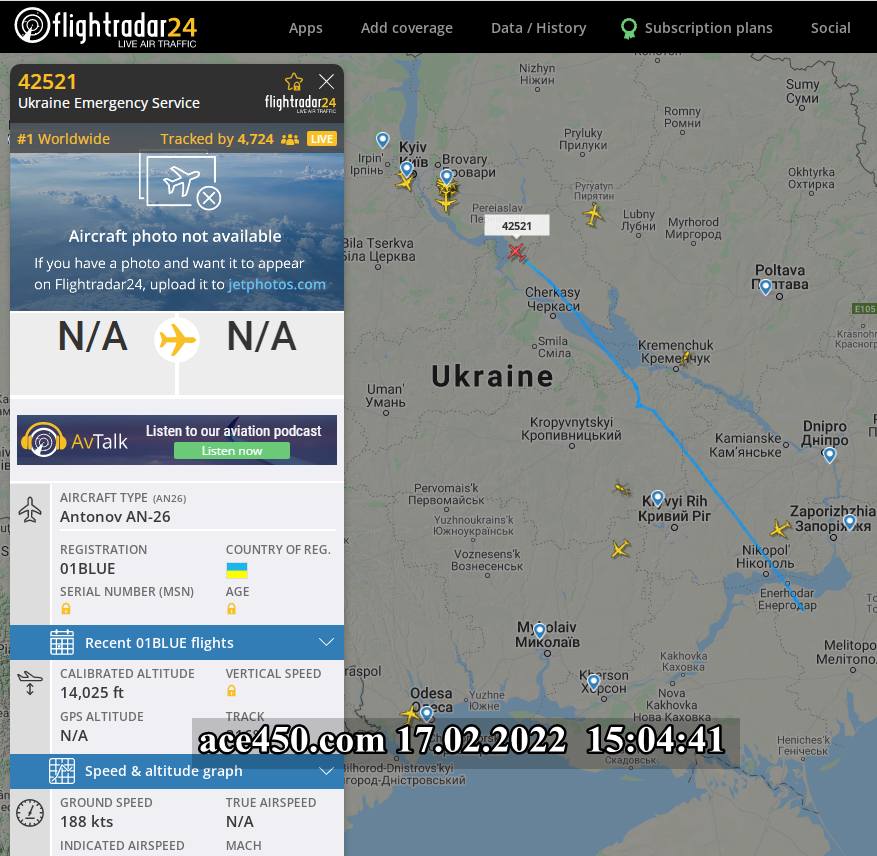
Task: Select the red aircraft icon labeled 42521
Action: 517,252
